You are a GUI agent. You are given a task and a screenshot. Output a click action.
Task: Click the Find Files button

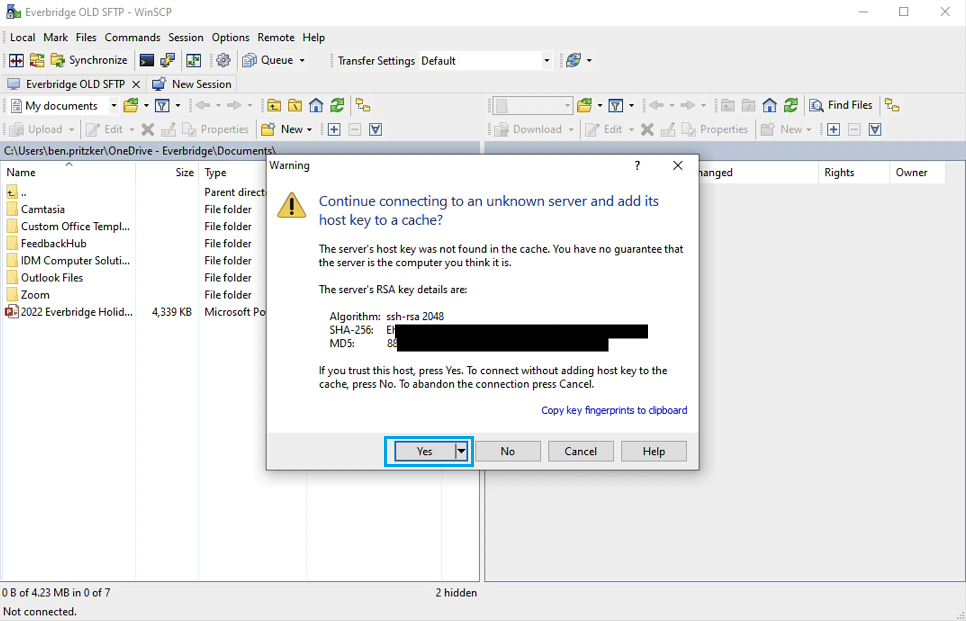tap(840, 105)
